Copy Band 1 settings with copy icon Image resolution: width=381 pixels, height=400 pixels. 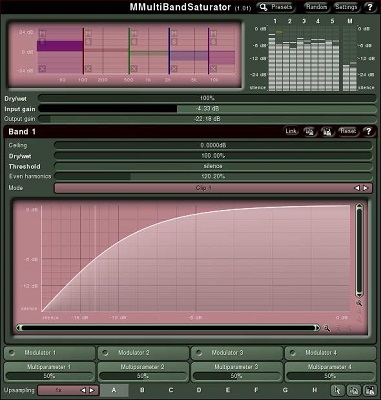tap(309, 131)
